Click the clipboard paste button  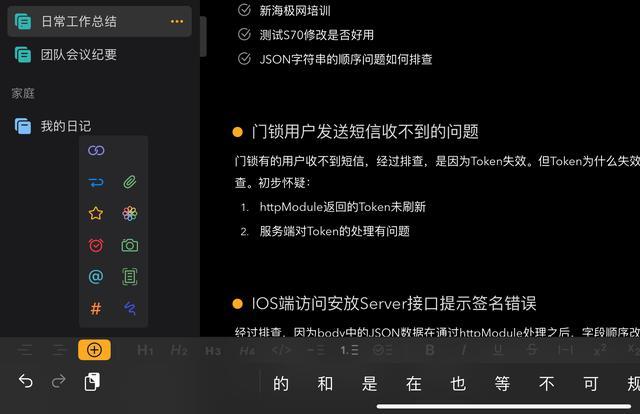pyautogui.click(x=92, y=382)
